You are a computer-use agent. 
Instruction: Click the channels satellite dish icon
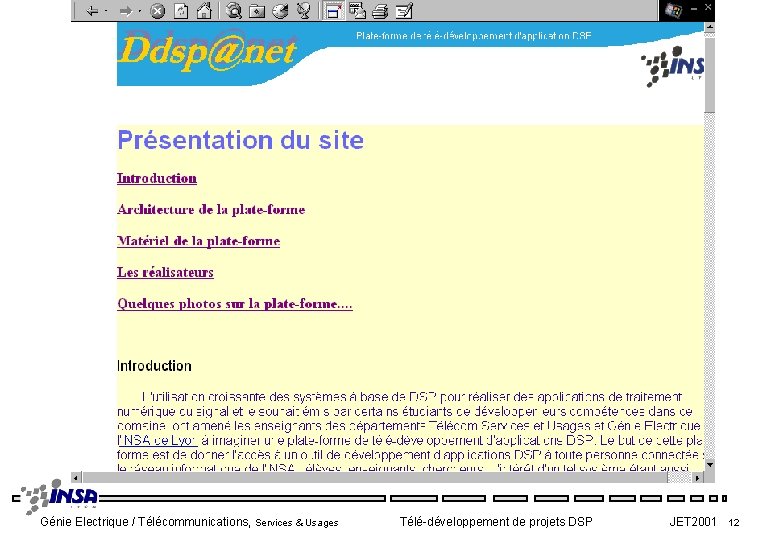[x=303, y=10]
